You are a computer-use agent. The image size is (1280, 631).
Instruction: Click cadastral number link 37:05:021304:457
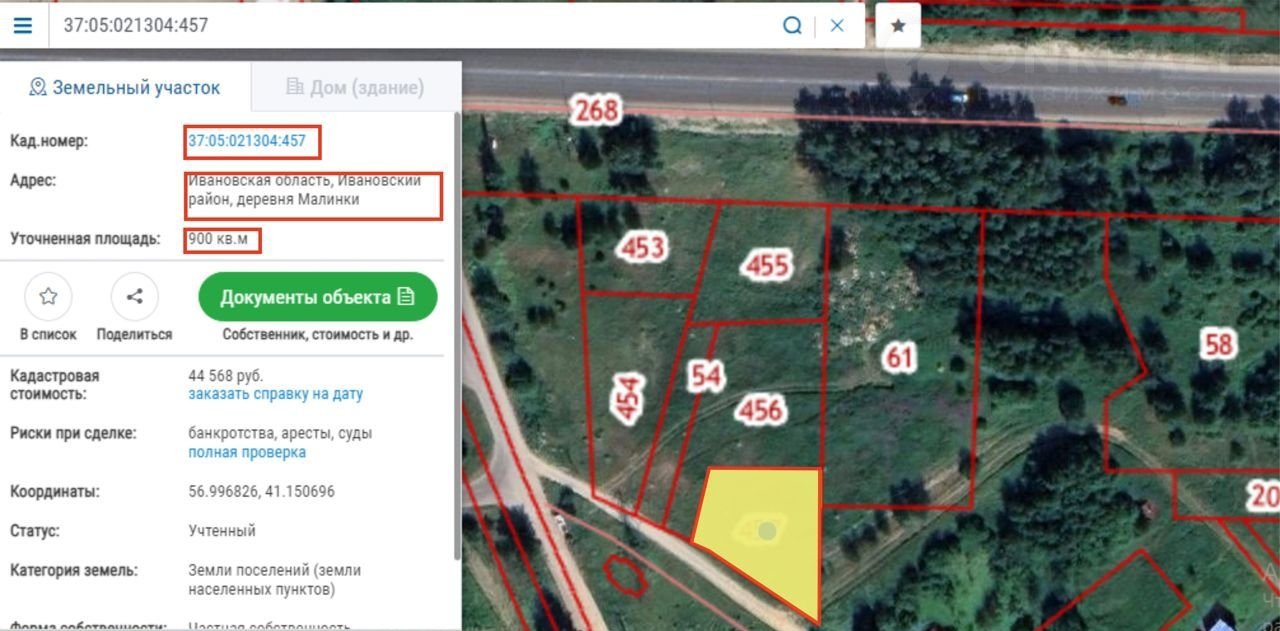click(x=247, y=141)
